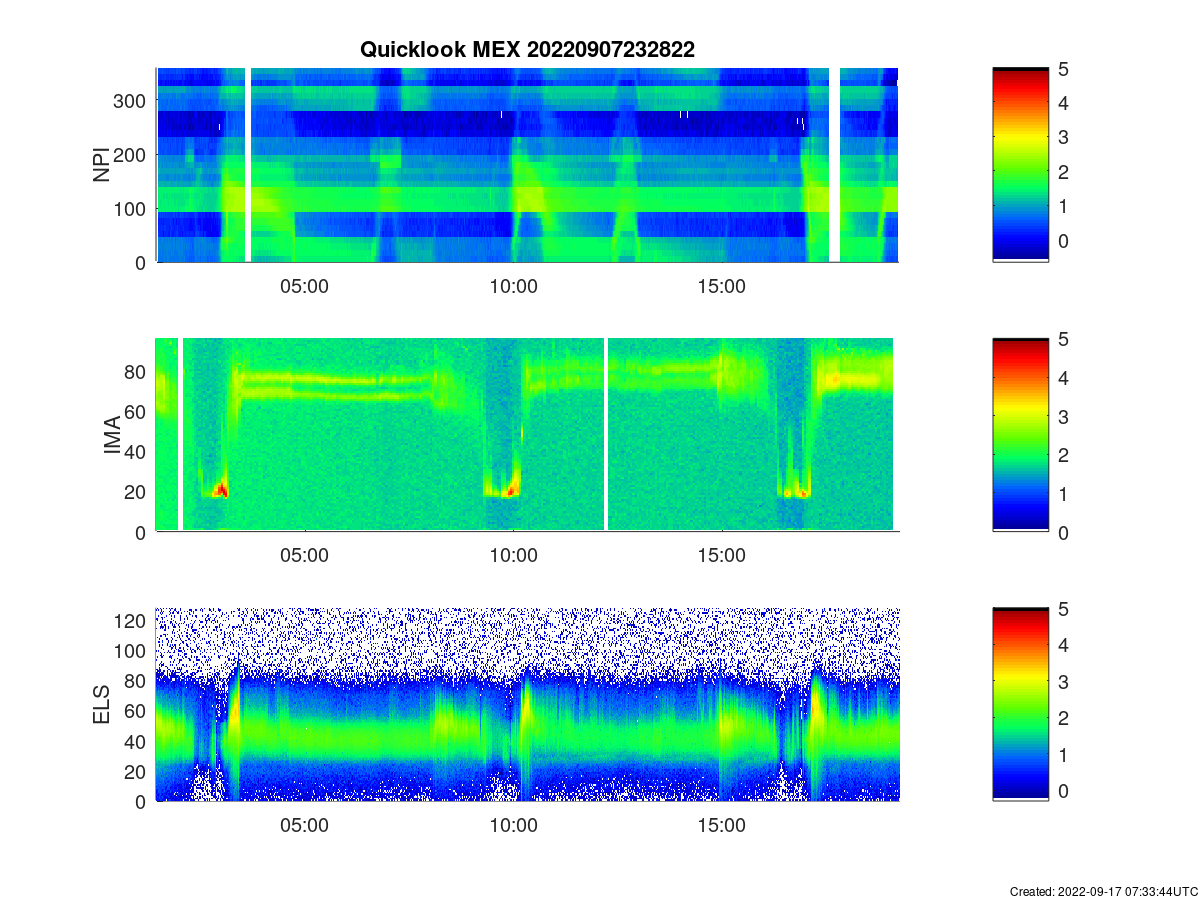This screenshot has width=1200, height=900.
Task: Click the "05:00" tick under the NPI panel
Action: (304, 286)
